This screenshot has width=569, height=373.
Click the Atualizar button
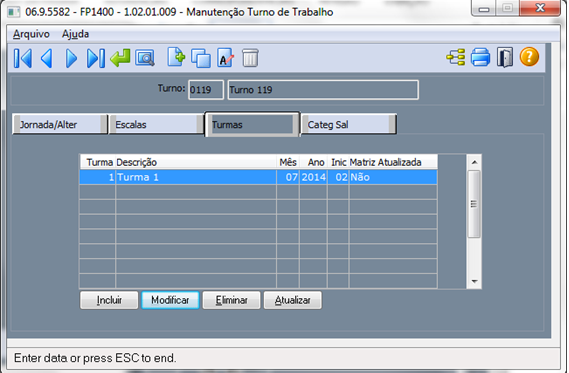(292, 300)
